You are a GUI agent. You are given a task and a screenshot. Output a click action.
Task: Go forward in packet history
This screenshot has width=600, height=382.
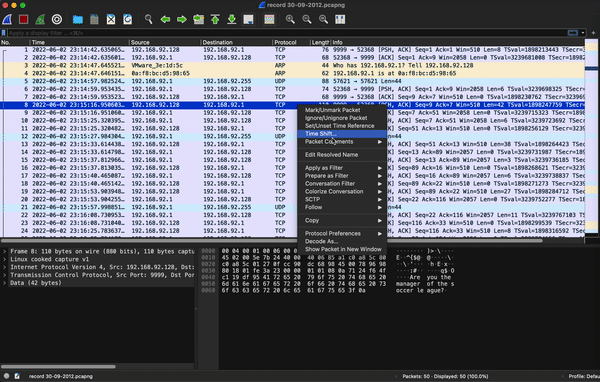182,19
